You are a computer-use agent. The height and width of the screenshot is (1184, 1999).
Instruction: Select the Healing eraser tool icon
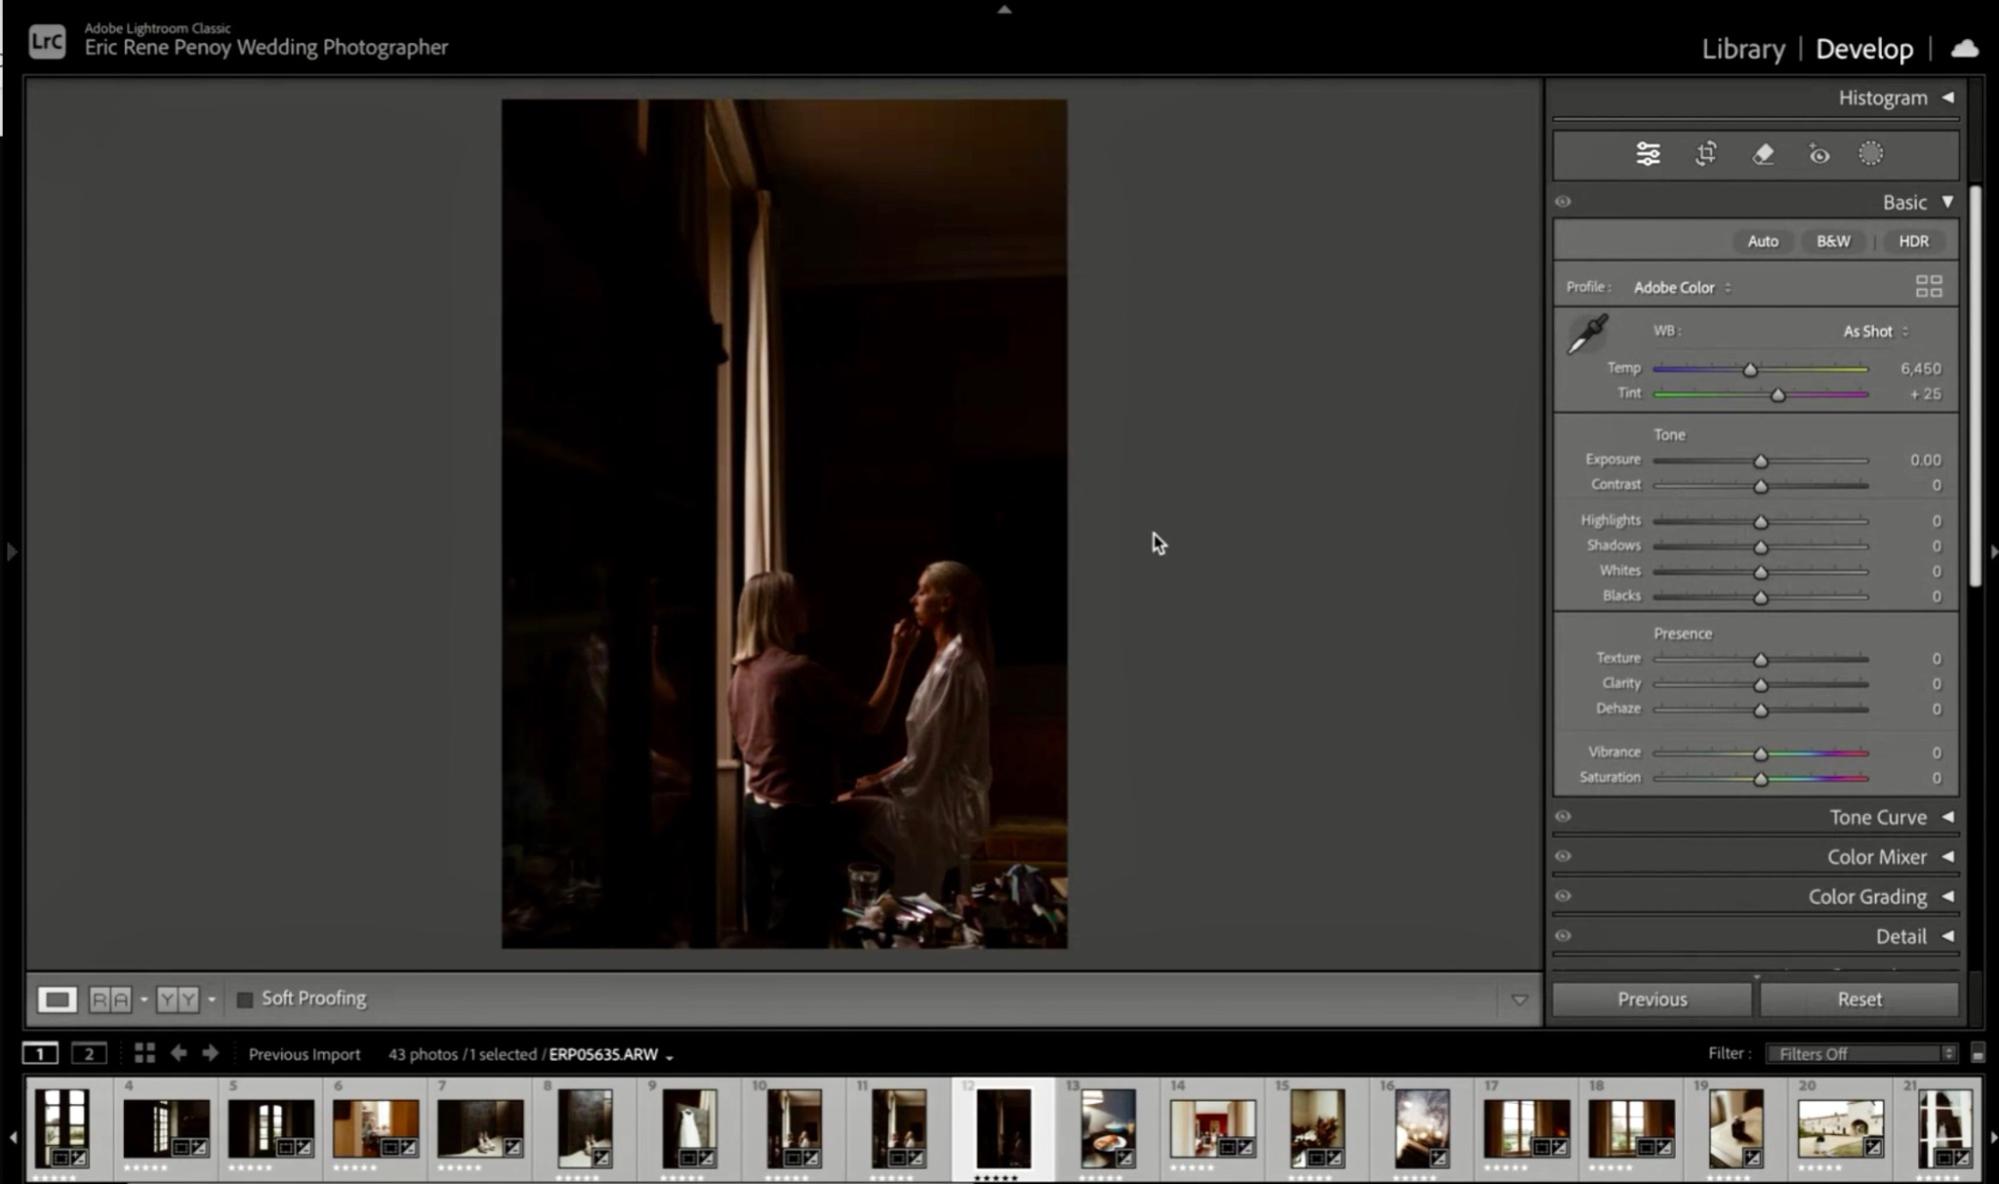[x=1763, y=154]
